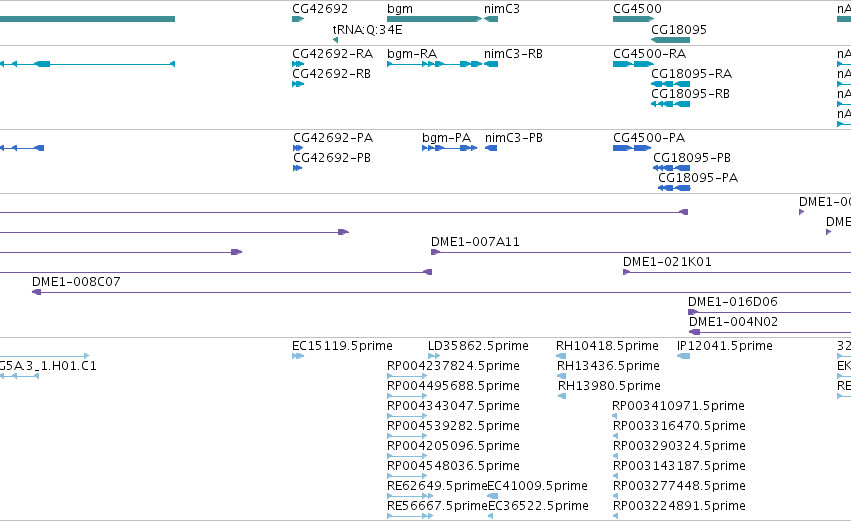This screenshot has height=521, width=851.
Task: Select transcript CG42692-RB
Action: (x=298, y=84)
